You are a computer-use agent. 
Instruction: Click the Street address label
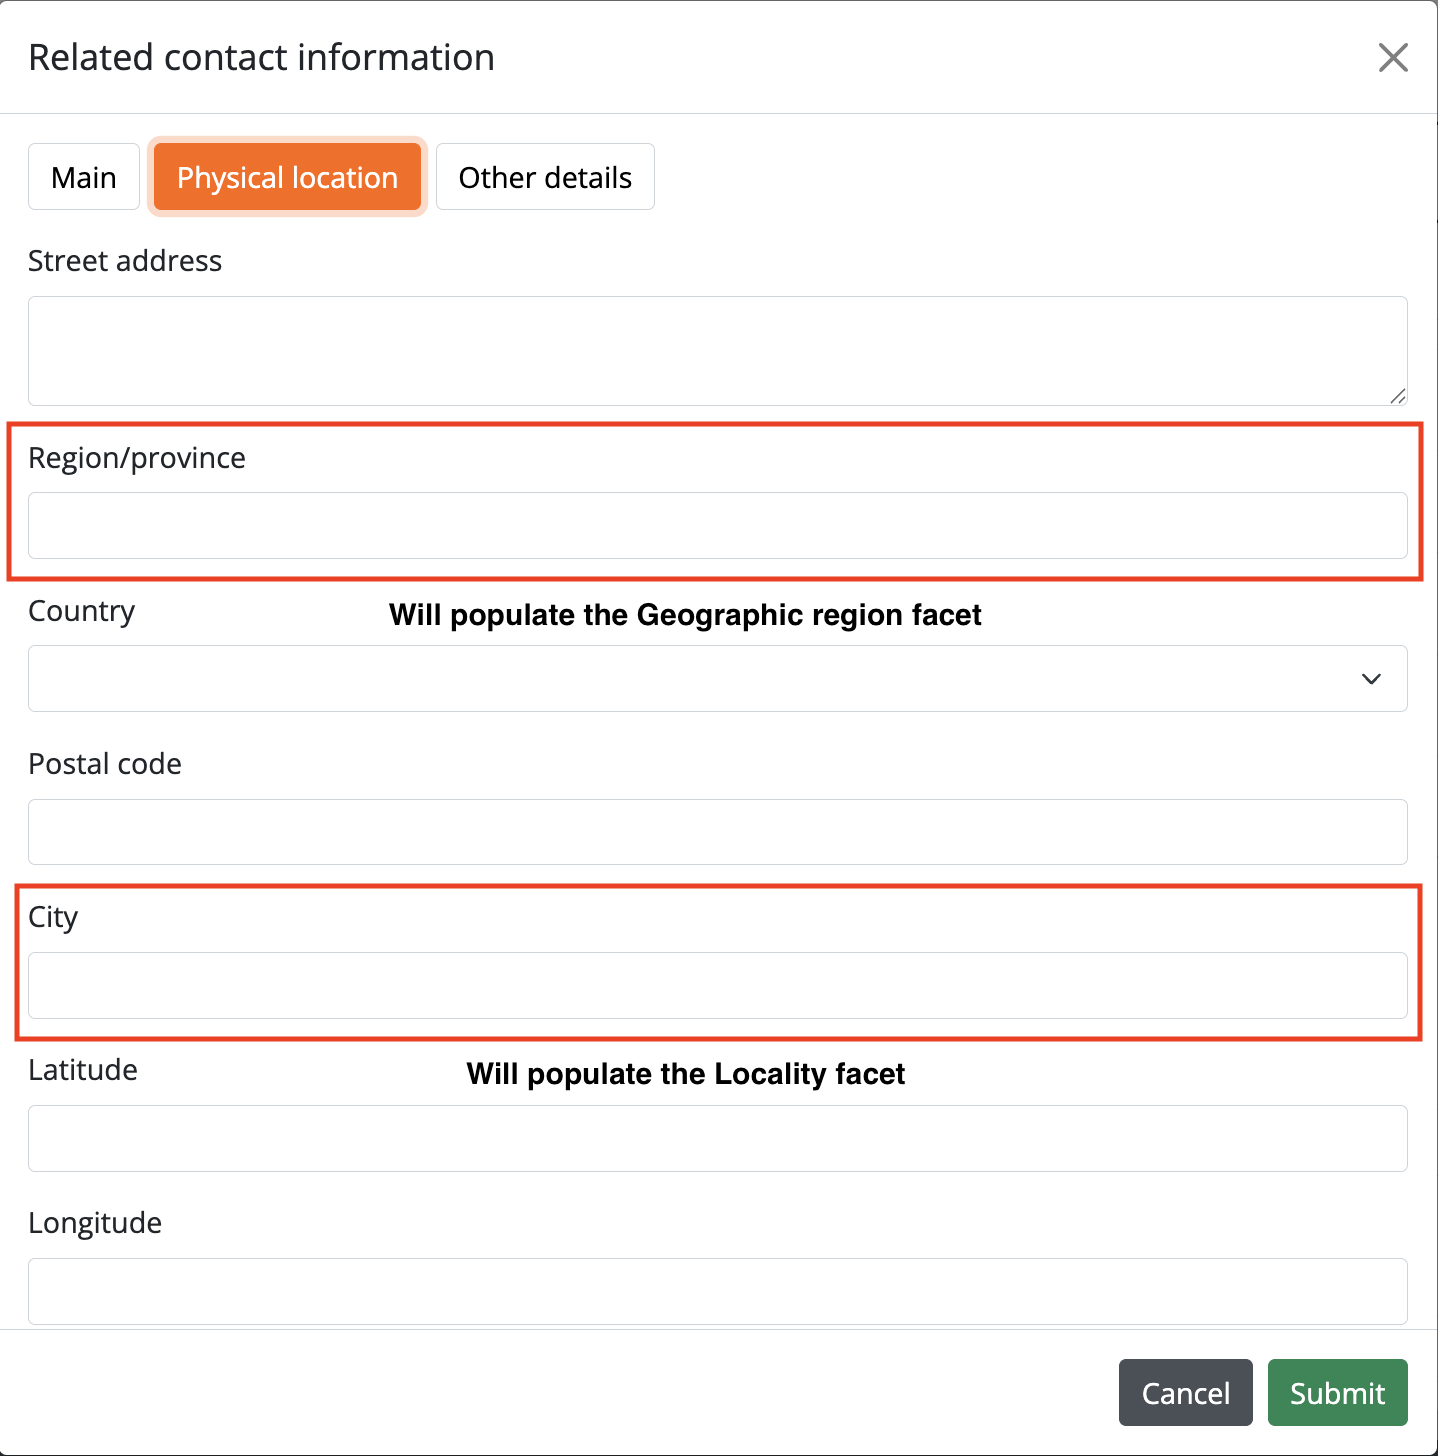tap(125, 261)
